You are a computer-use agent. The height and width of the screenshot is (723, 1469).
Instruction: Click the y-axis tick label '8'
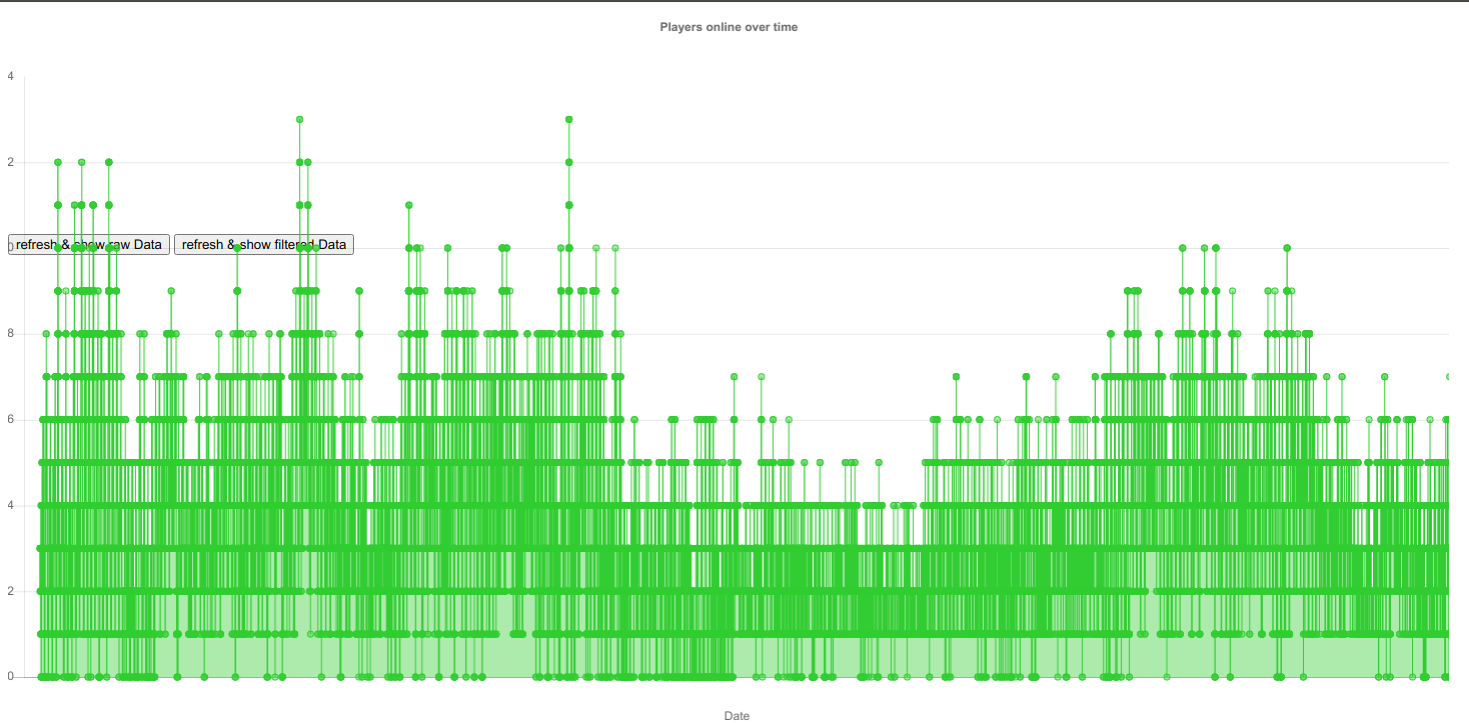point(11,334)
